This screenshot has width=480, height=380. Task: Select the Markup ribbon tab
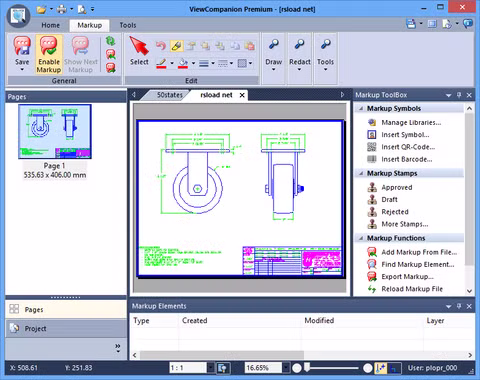90,25
